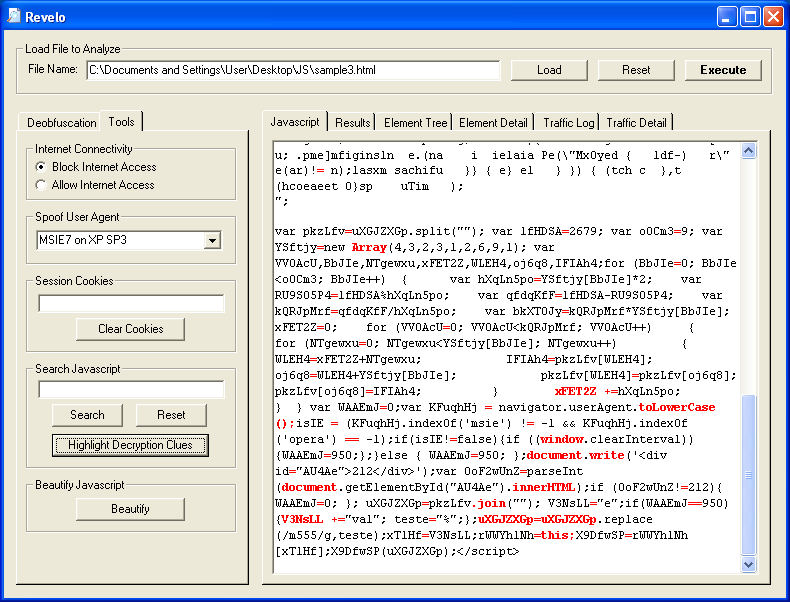Open the Spoof User Agent dropdown
790x602 pixels.
pos(211,240)
